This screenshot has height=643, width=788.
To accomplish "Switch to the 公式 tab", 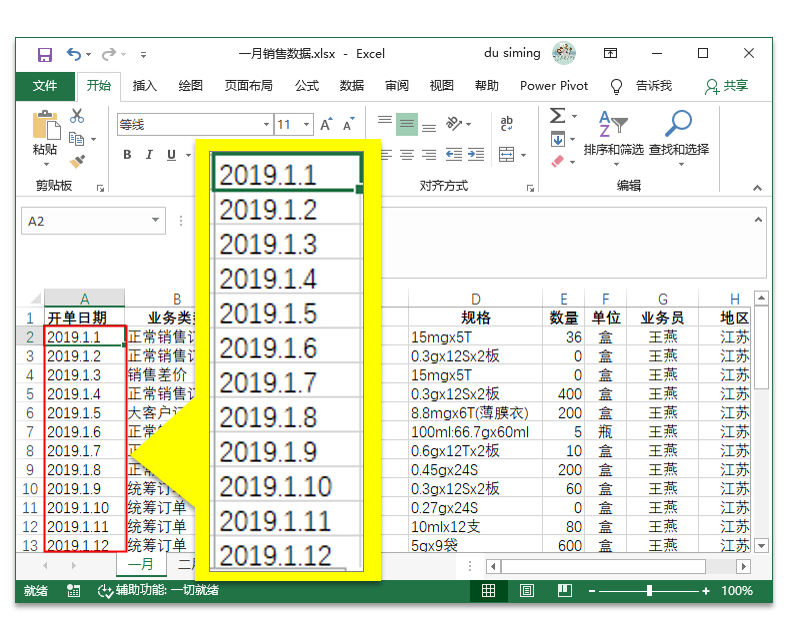I will [307, 86].
